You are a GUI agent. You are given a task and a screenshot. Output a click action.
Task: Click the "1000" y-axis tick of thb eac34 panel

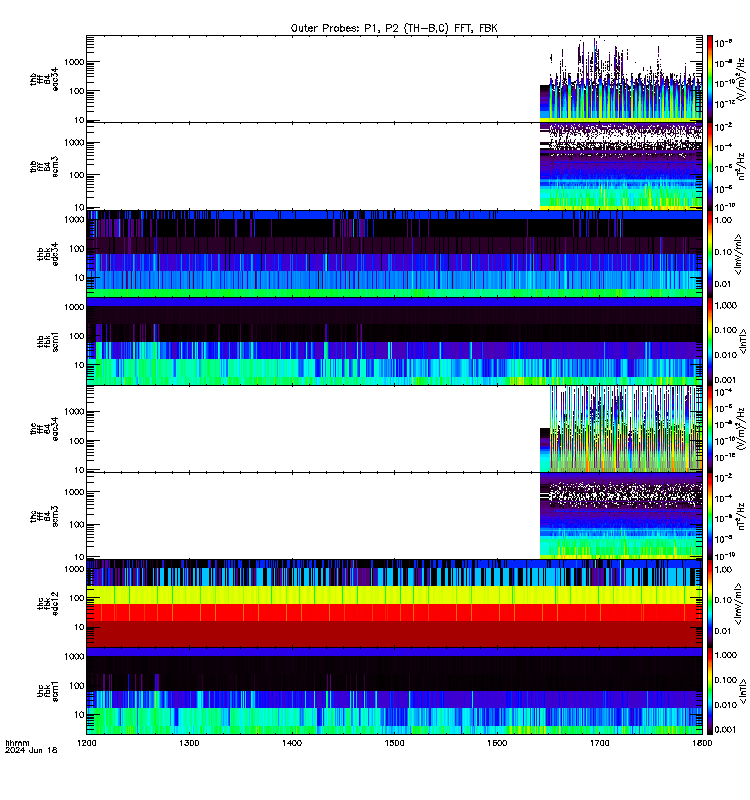74,62
